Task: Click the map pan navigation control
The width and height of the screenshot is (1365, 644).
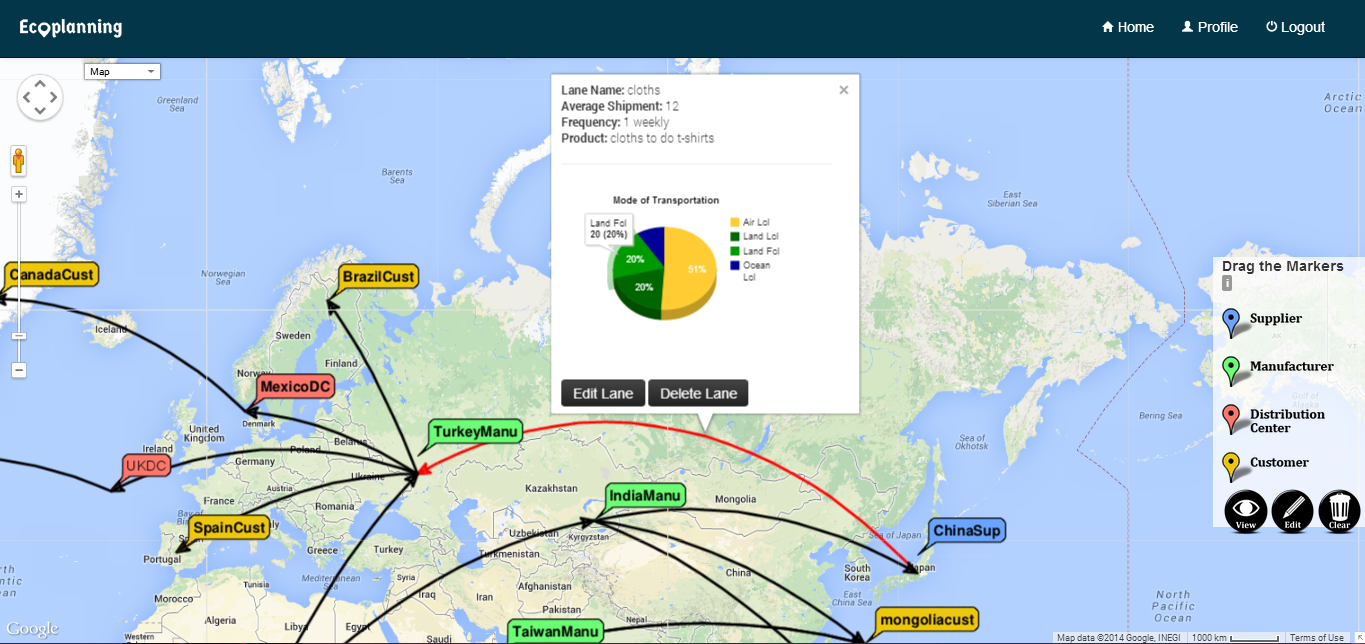Action: coord(40,97)
